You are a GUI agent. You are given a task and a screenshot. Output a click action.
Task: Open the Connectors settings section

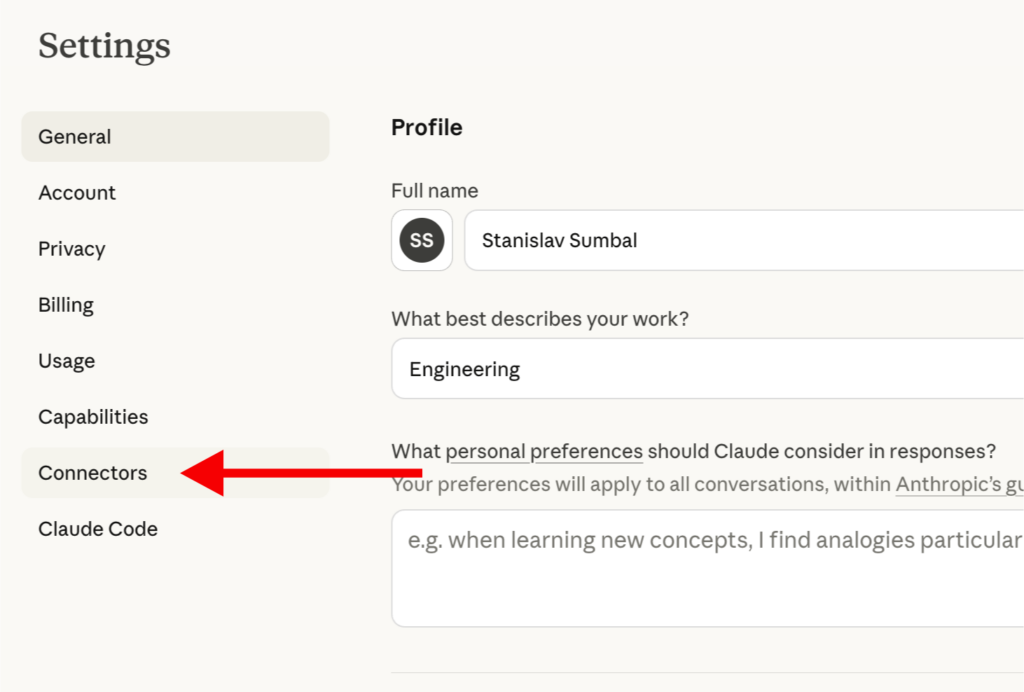175,473
